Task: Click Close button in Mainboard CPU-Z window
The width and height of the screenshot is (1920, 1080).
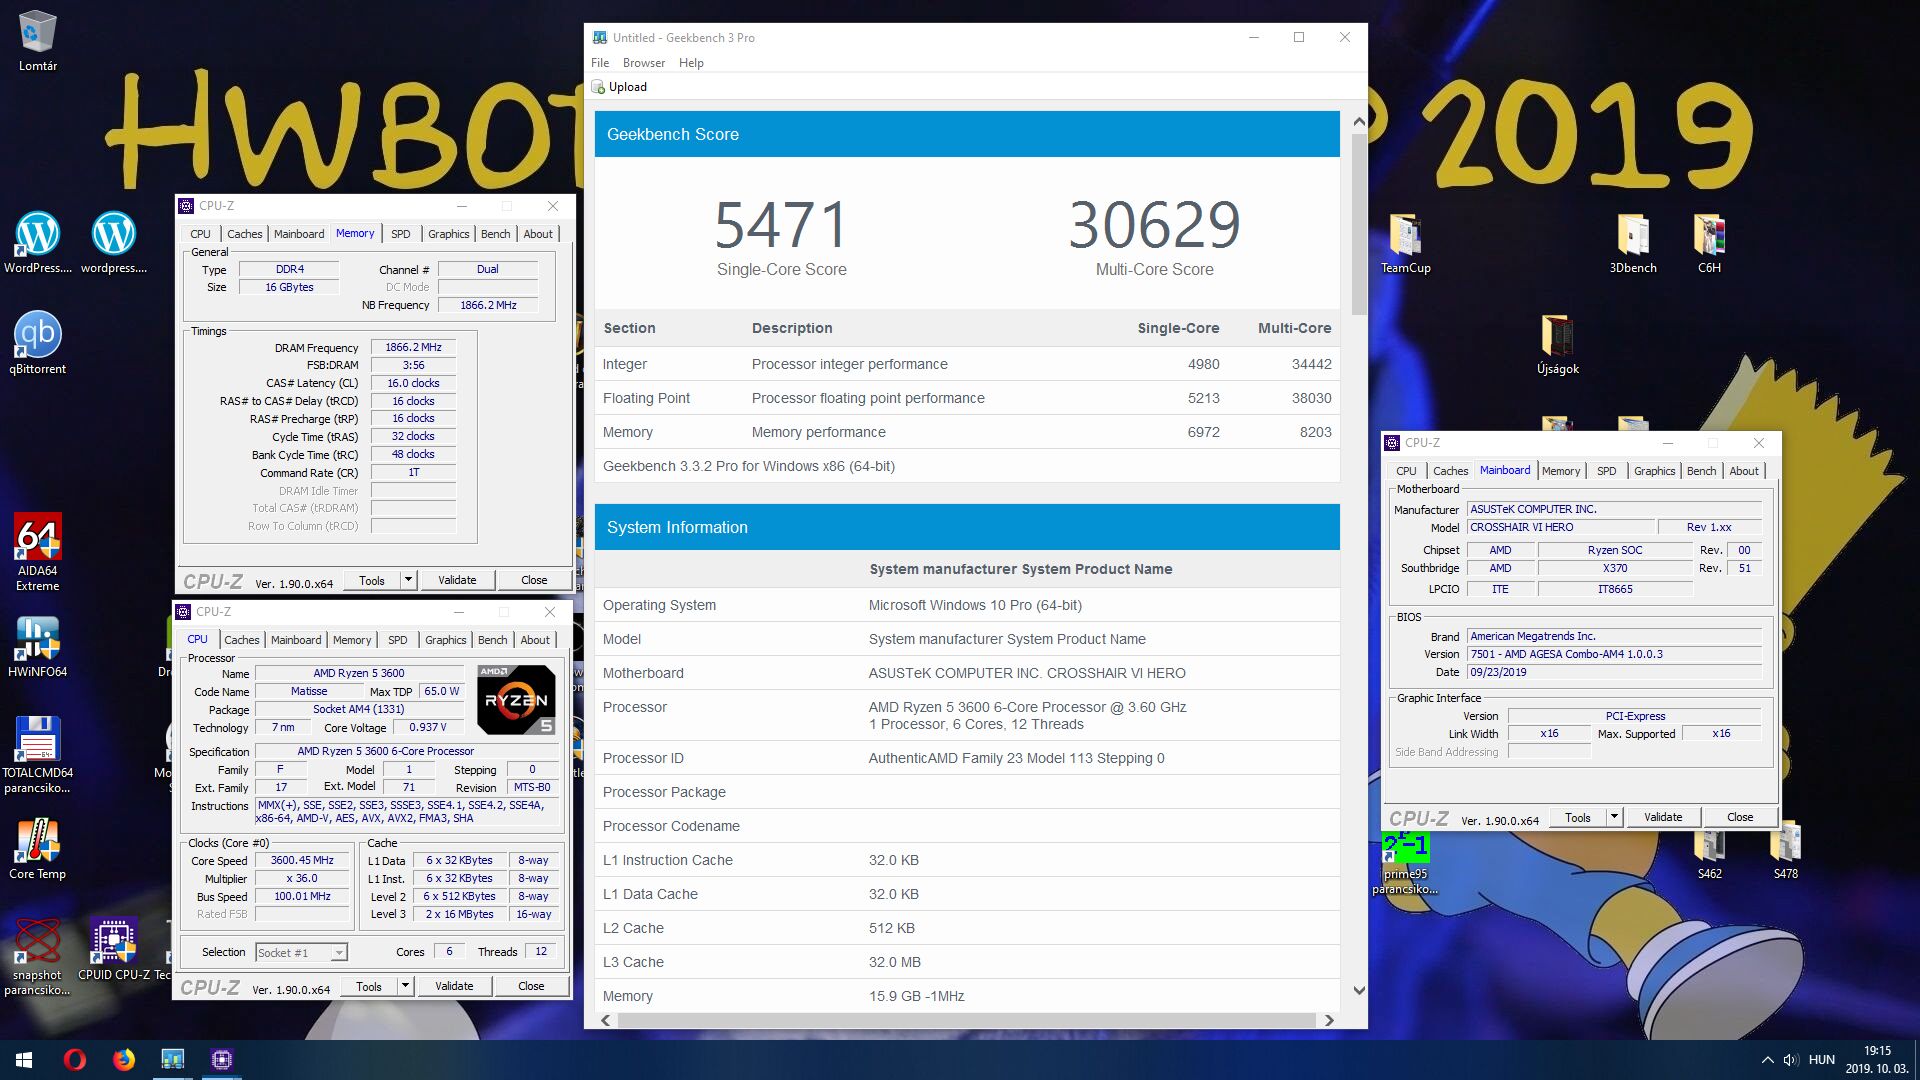Action: pyautogui.click(x=1740, y=817)
